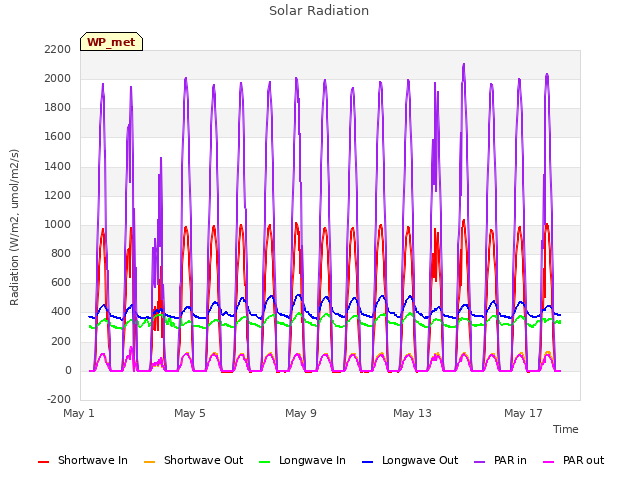
Task: Toggle Longwave Out legend entry
Action: pyautogui.click(x=410, y=460)
